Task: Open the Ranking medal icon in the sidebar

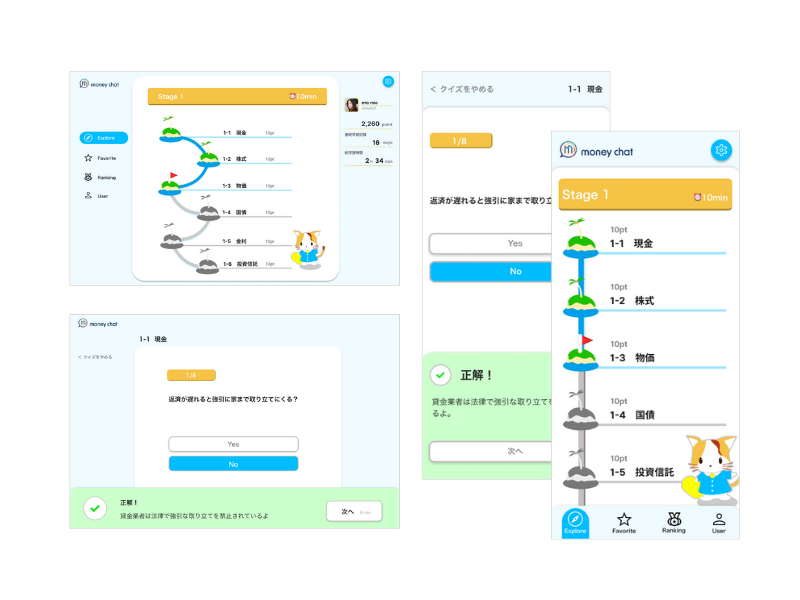Action: coord(86,176)
